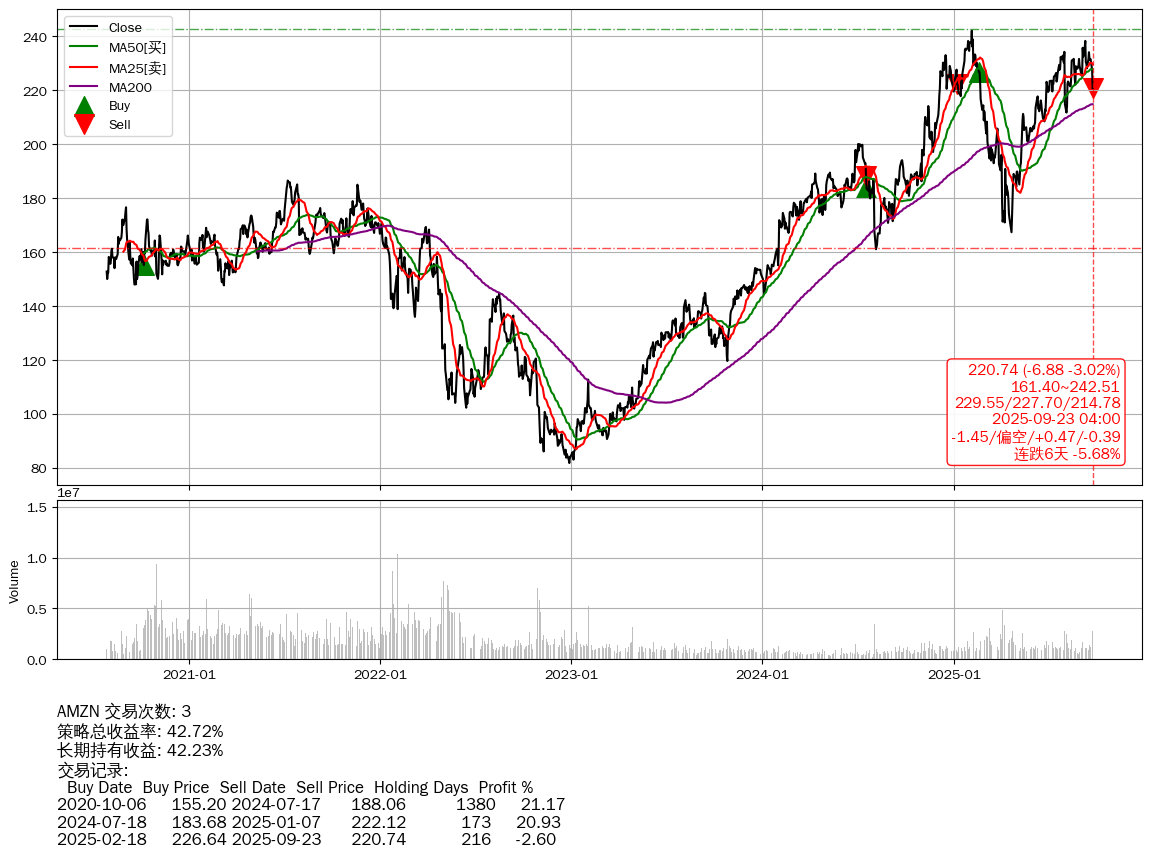This screenshot has height=857, width=1152.
Task: Click the Profit % column header
Action: tap(505, 788)
